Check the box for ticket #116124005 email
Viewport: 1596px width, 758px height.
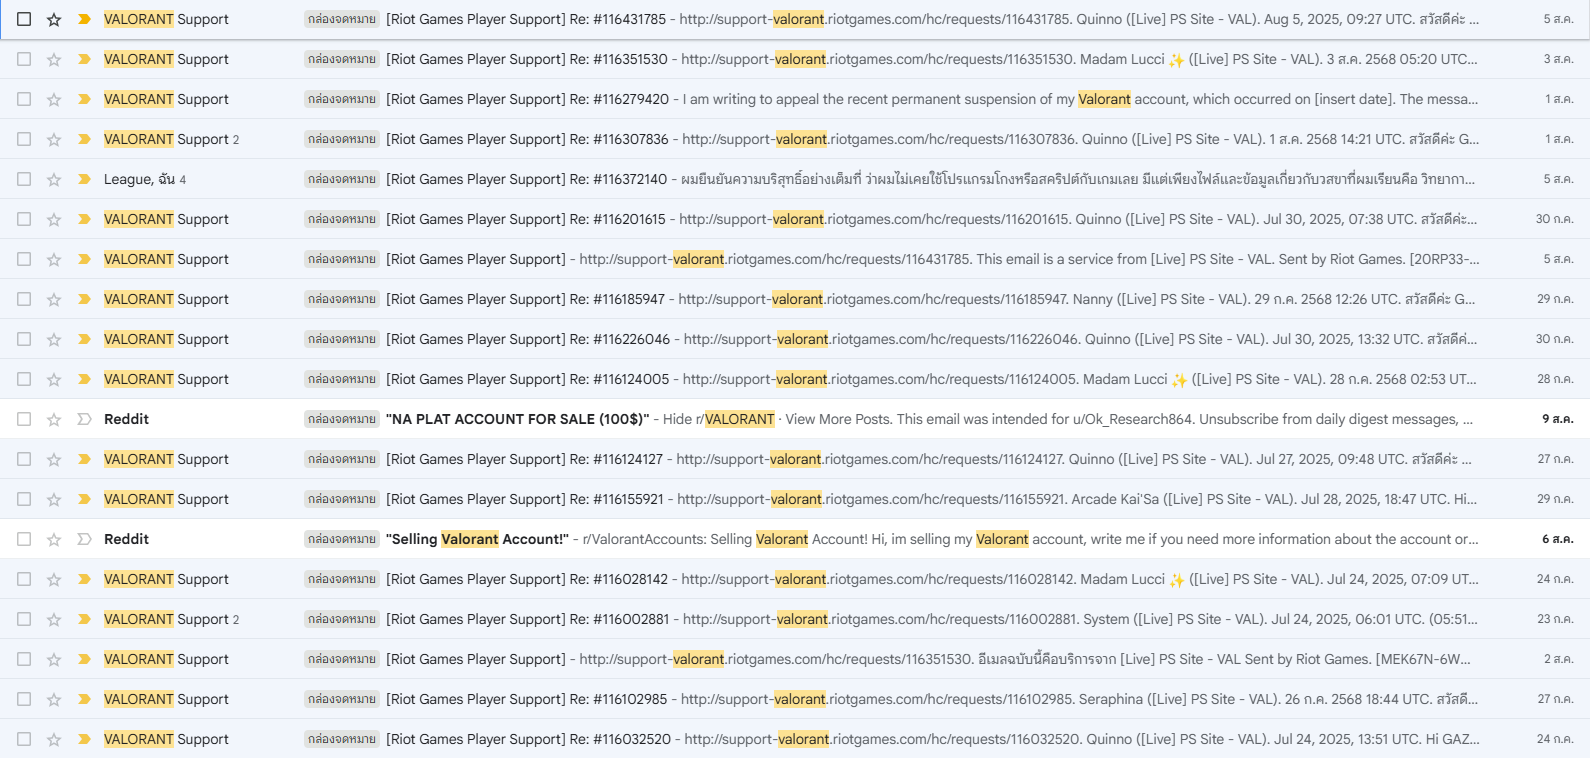[x=24, y=379]
